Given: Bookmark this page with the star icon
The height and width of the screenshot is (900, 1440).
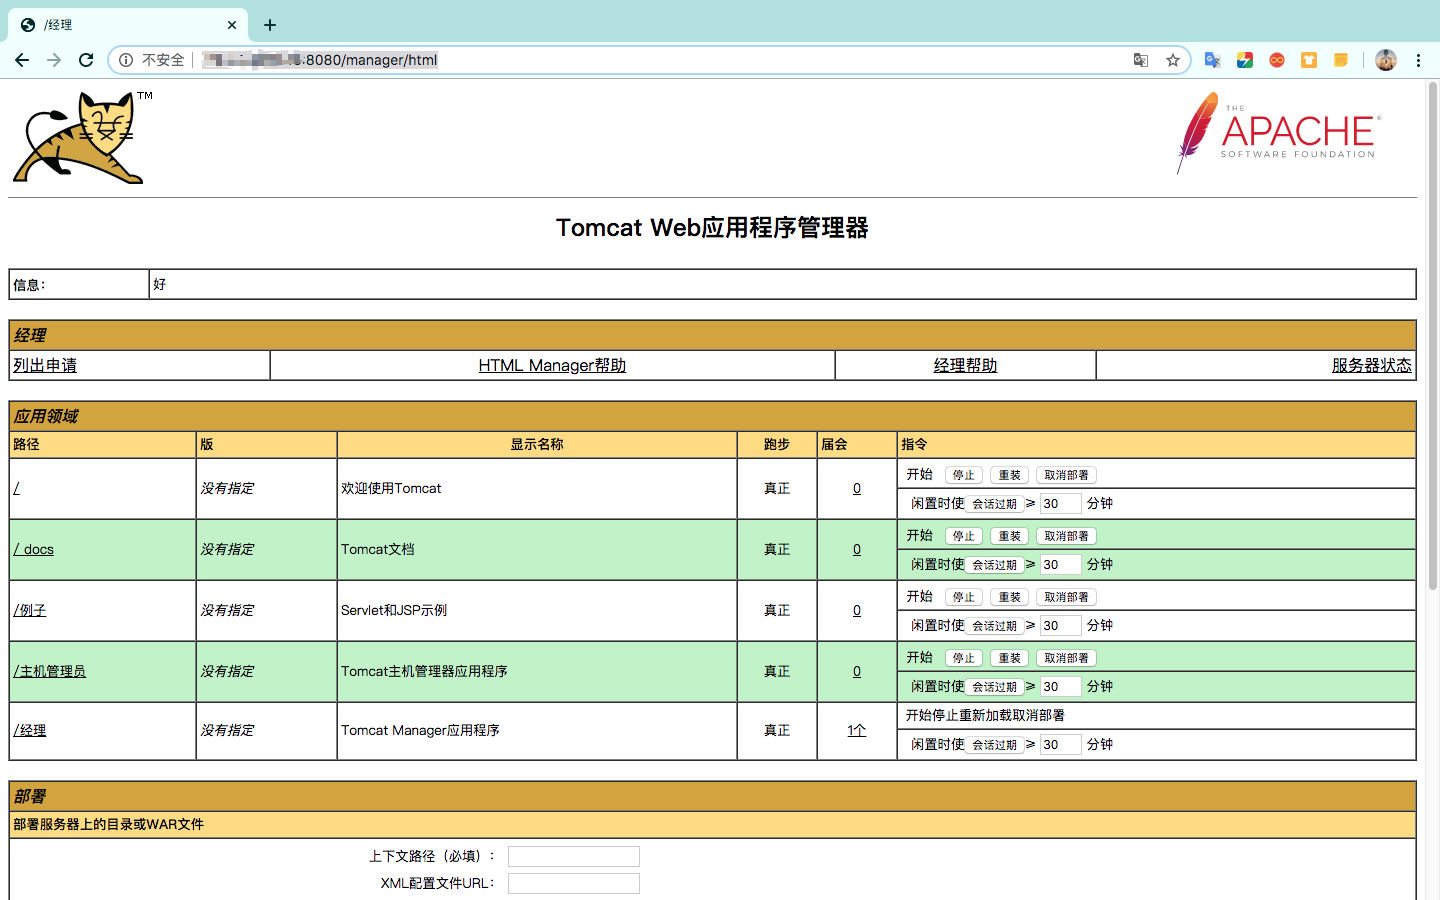Looking at the screenshot, I should tap(1173, 60).
